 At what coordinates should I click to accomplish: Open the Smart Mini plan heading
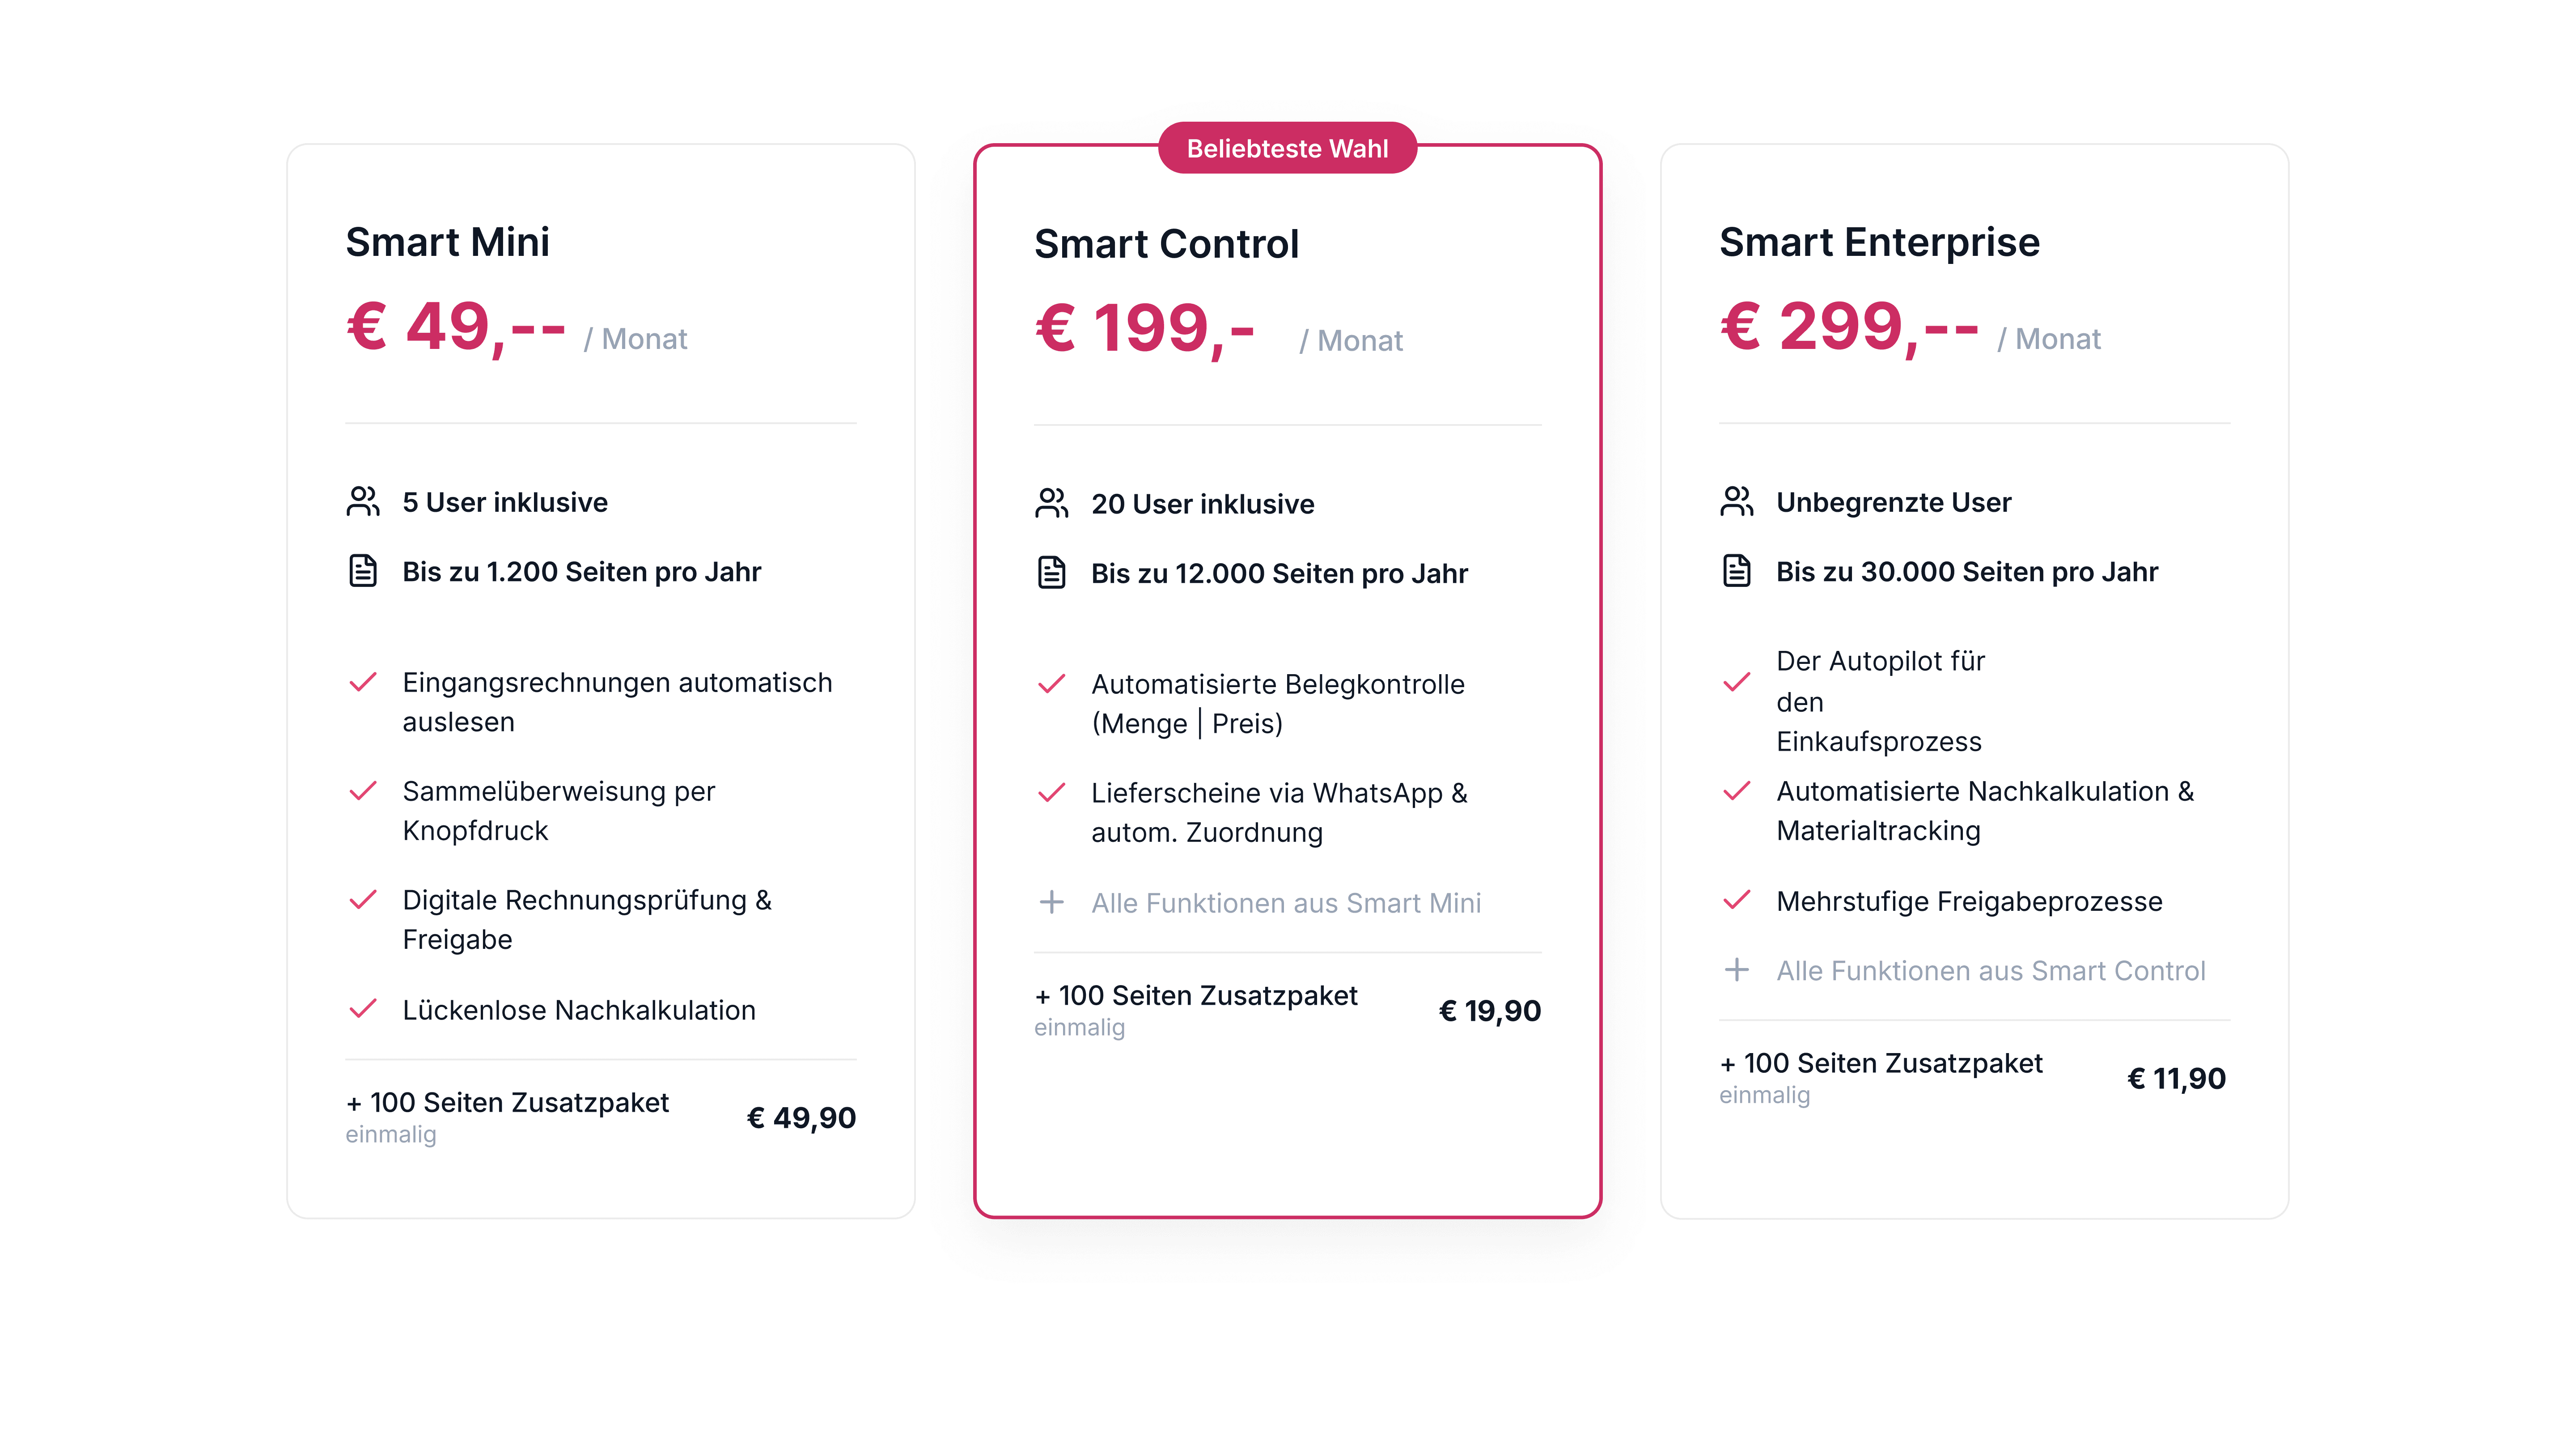447,242
